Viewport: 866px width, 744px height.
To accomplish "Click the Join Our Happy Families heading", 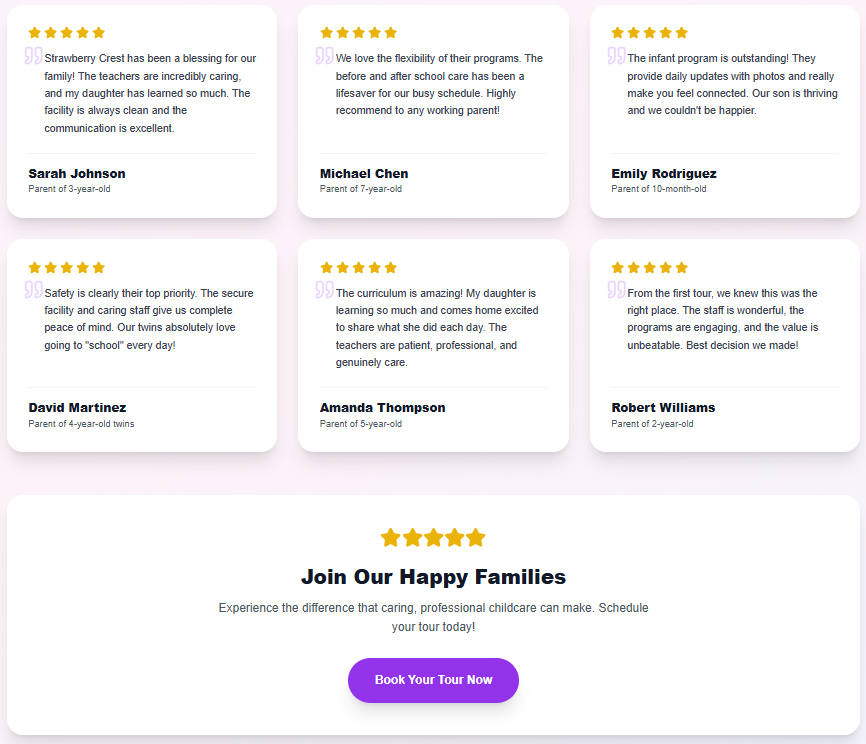I will point(433,577).
